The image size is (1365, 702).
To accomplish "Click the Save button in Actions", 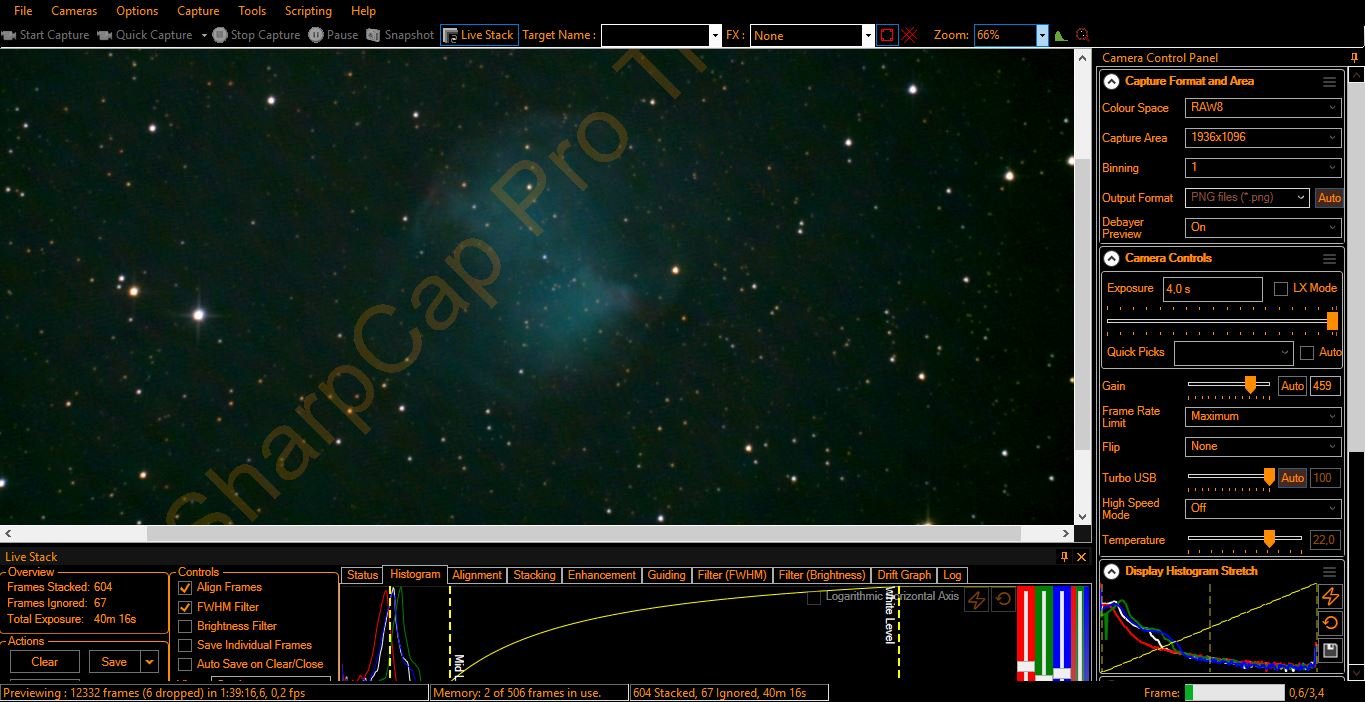I will tap(114, 662).
